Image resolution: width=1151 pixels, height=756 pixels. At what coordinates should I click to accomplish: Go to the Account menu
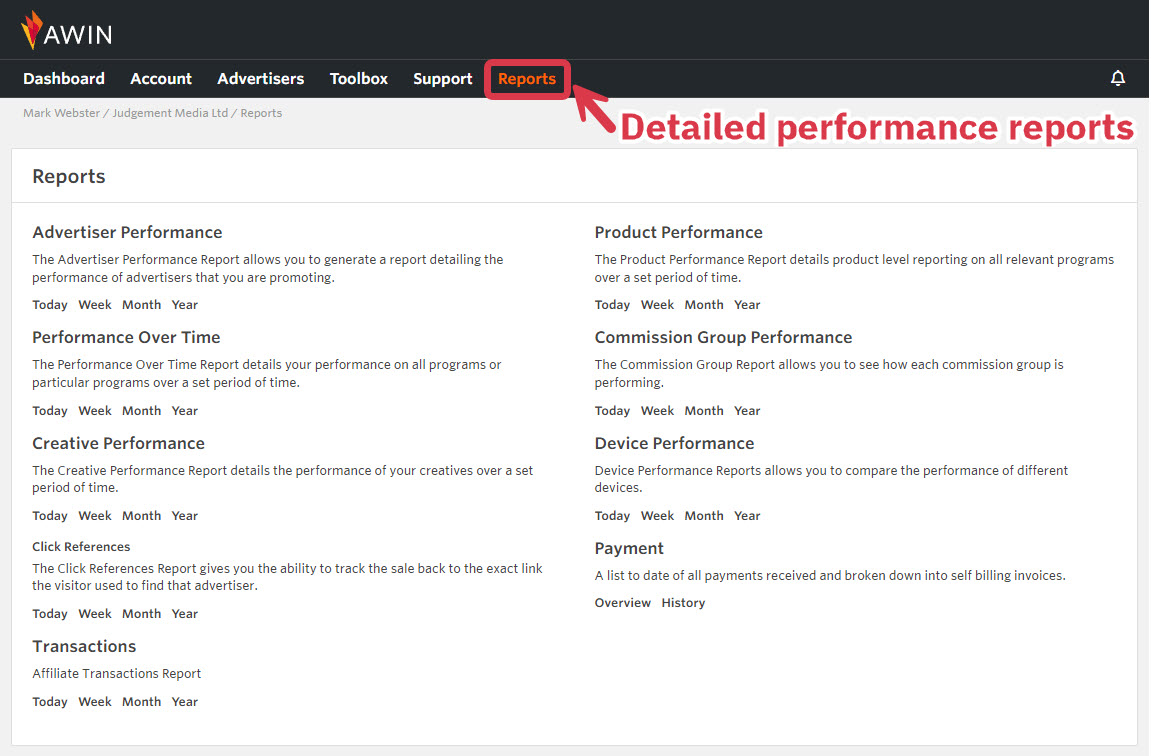pos(161,79)
